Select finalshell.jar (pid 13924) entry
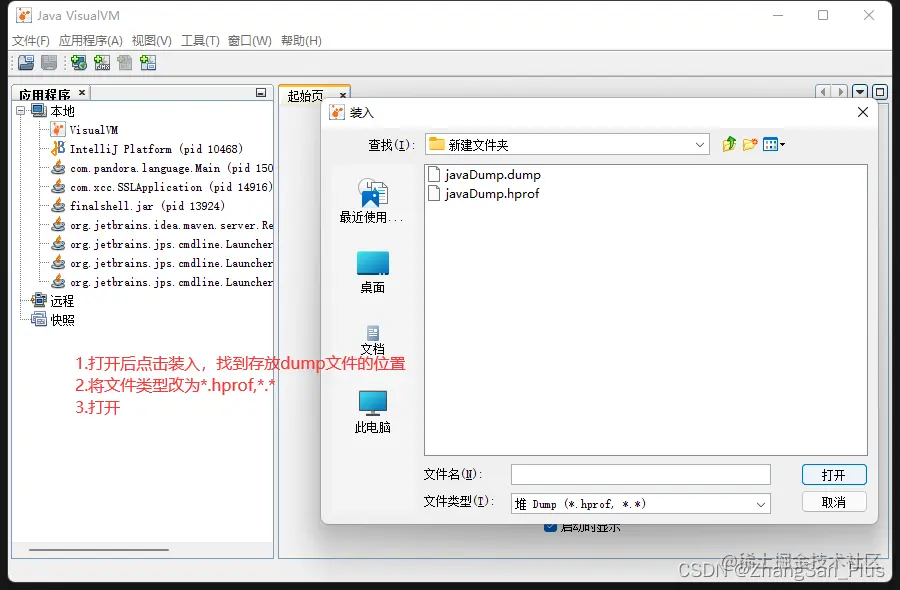The image size is (900, 590). pos(147,205)
